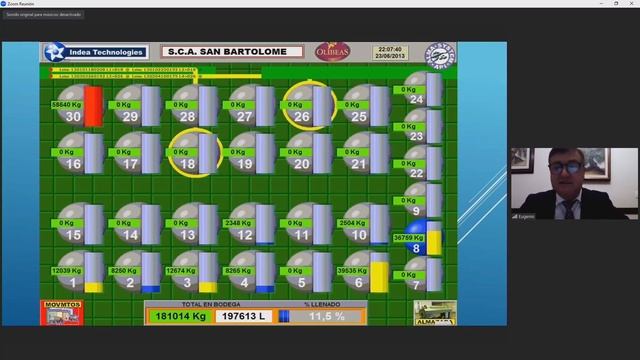Click the TOTAL EN BODEGA heading
Screen dimensions: 640x360
click(211, 304)
